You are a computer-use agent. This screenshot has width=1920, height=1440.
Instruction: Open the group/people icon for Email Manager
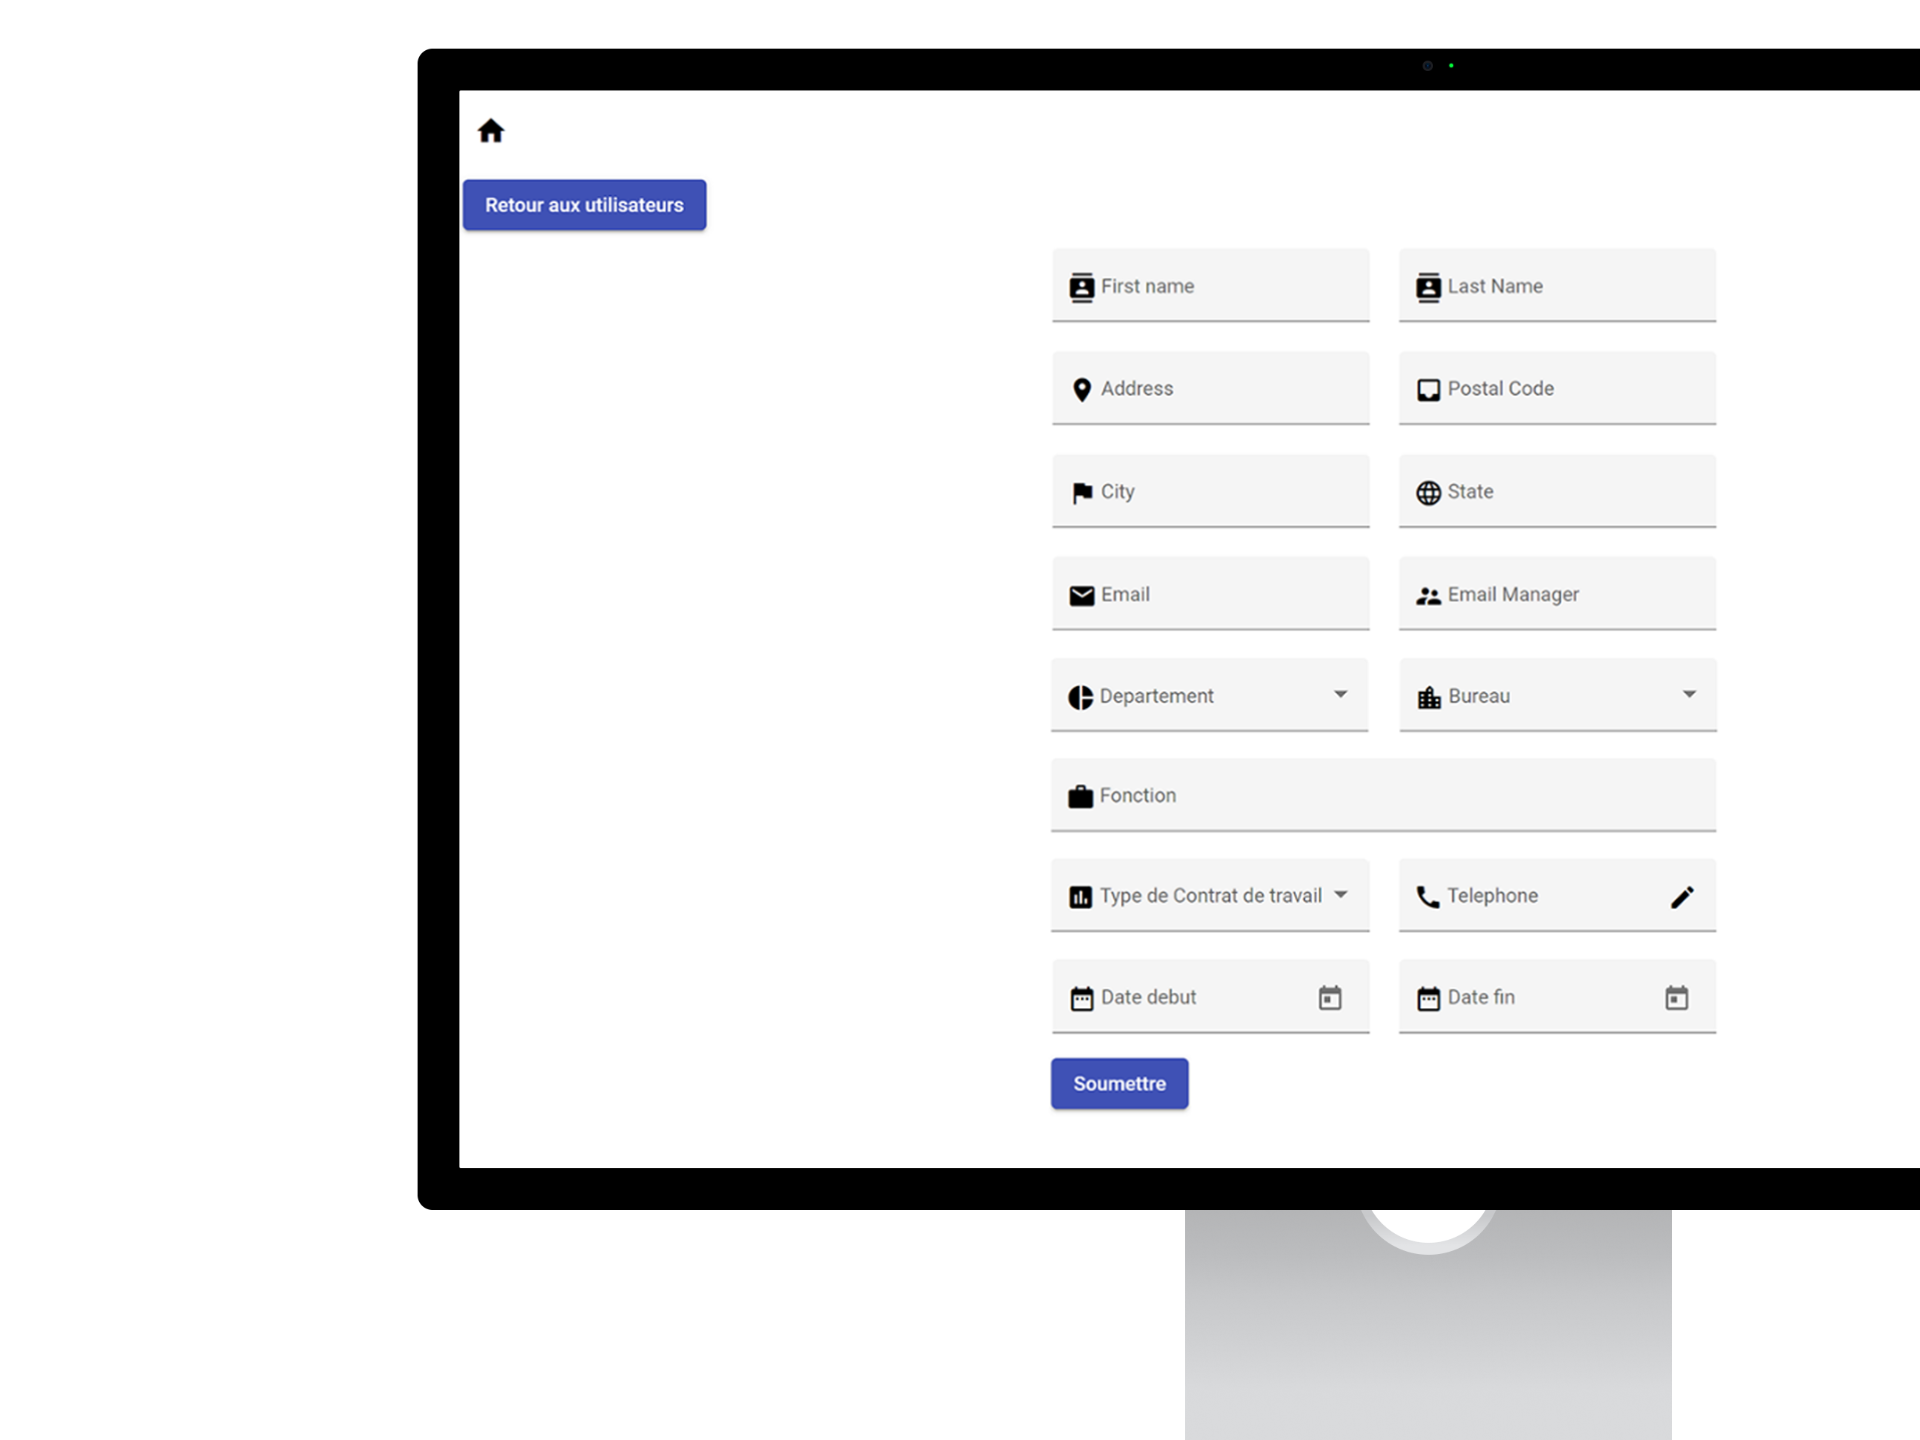tap(1427, 593)
